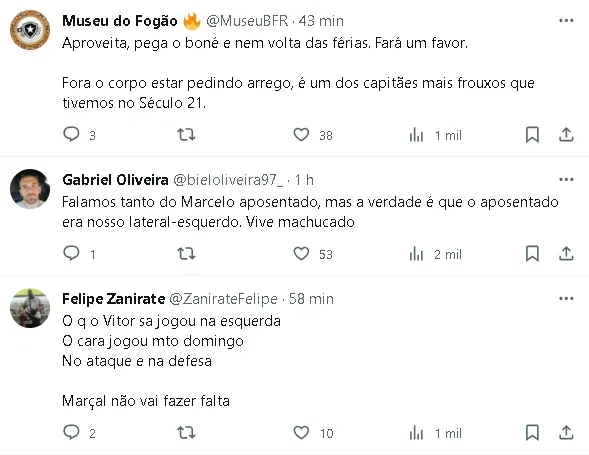The width and height of the screenshot is (589, 455).
Task: Open Felipe Zanirate's profile picture
Action: pyautogui.click(x=30, y=308)
